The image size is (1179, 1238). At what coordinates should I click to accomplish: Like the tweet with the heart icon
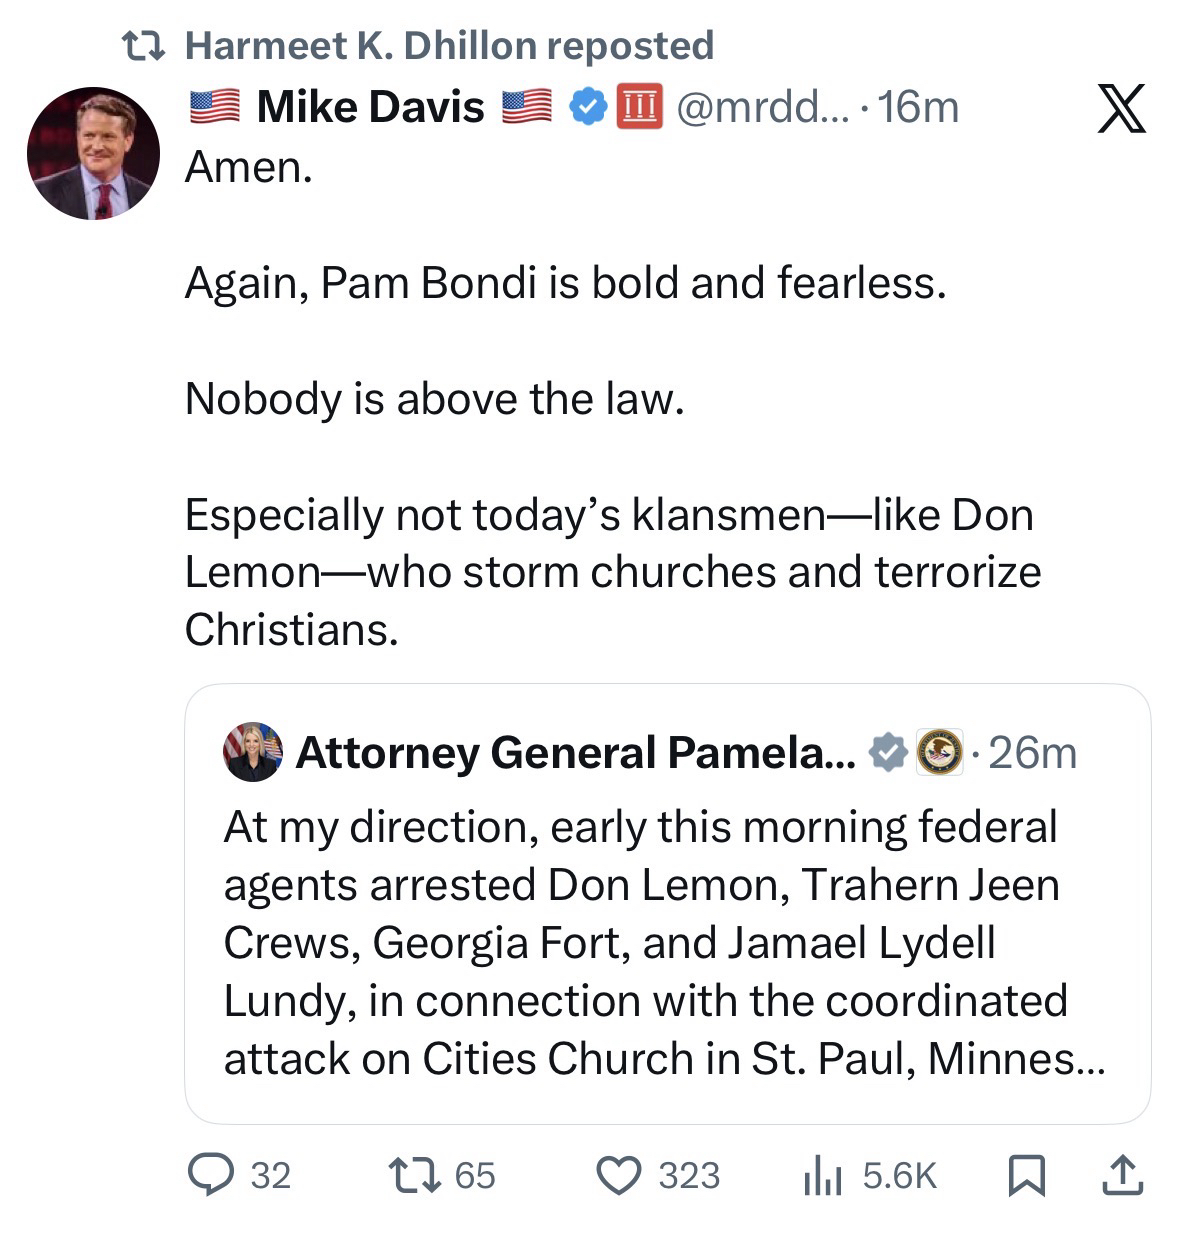(x=618, y=1175)
